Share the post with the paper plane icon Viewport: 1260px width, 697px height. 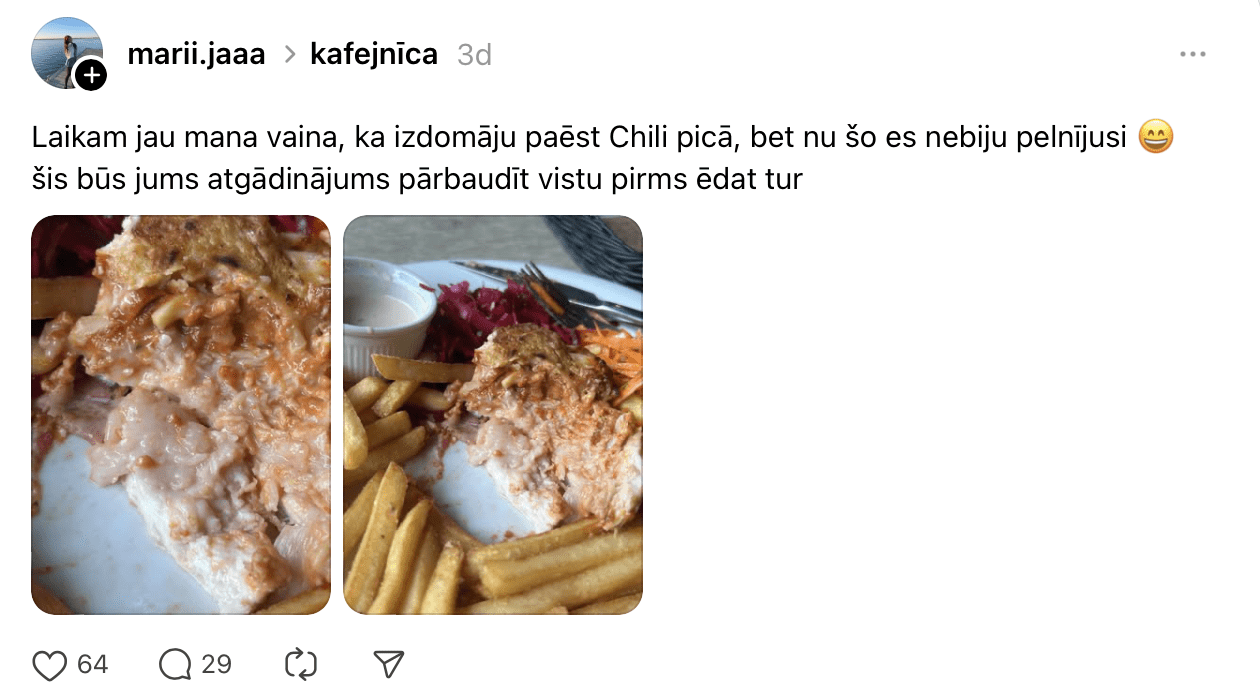(x=388, y=665)
